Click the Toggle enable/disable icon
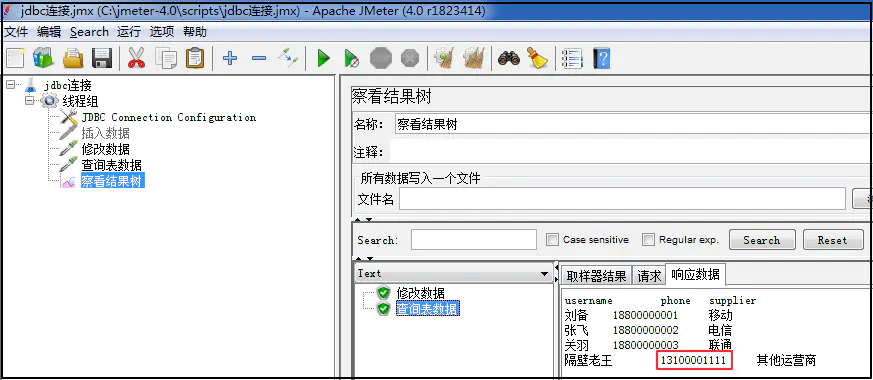The width and height of the screenshot is (873, 380). coord(288,58)
